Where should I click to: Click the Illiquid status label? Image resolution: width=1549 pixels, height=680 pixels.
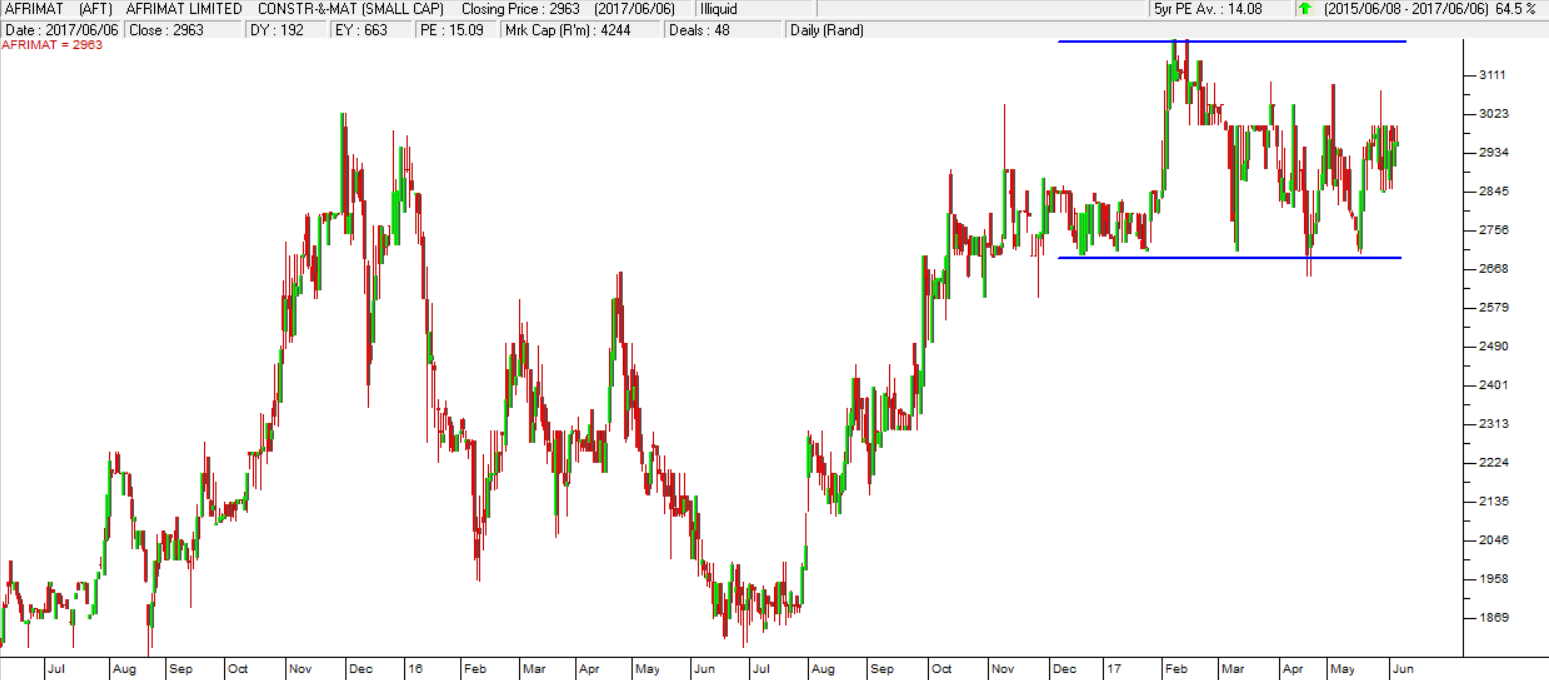point(718,9)
